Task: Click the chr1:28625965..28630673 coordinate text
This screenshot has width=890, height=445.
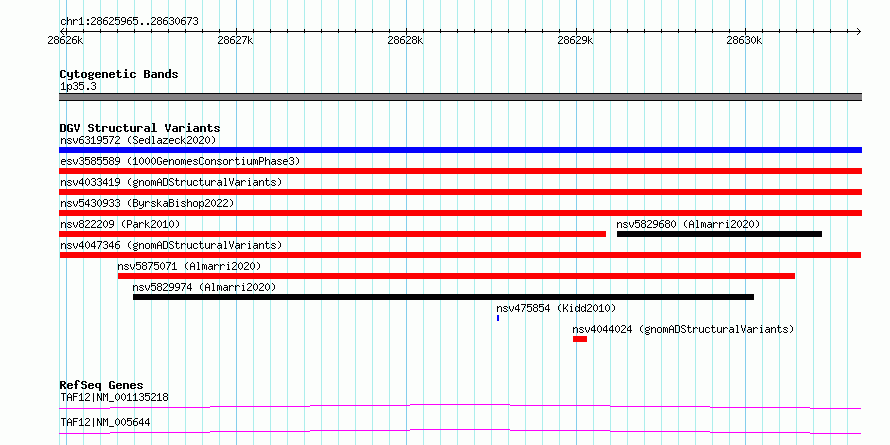Action: (129, 22)
